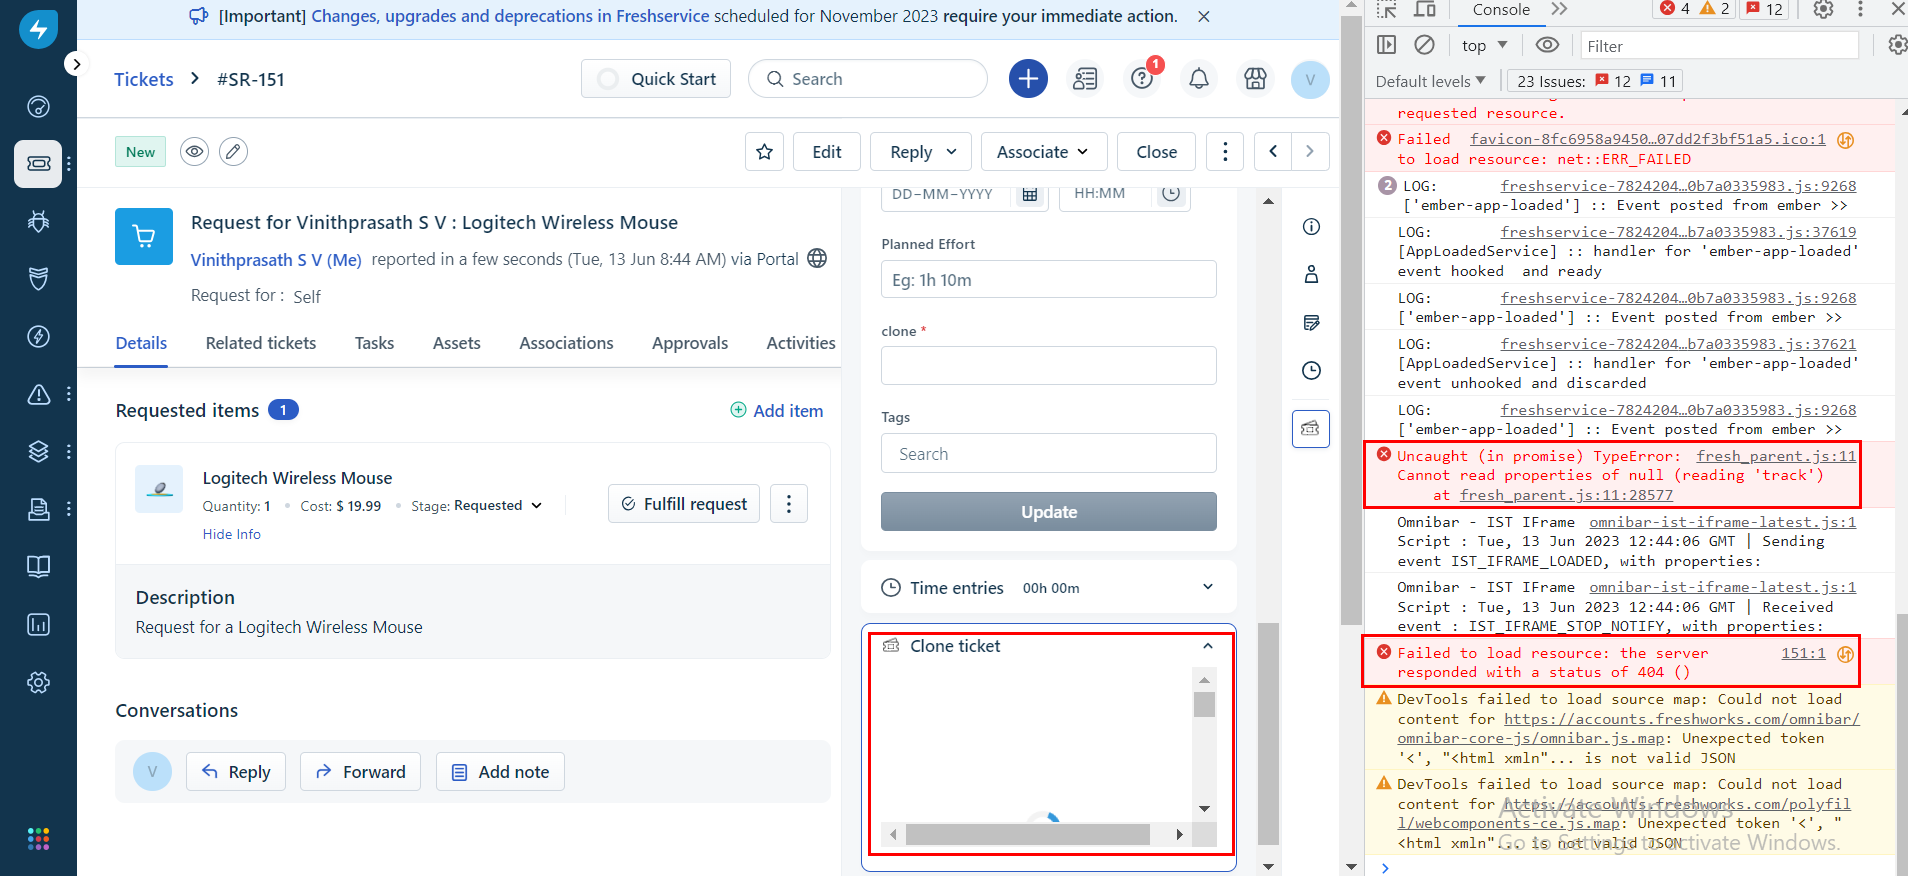This screenshot has width=1908, height=876.
Task: Click the console Filter input
Action: [x=1718, y=46]
